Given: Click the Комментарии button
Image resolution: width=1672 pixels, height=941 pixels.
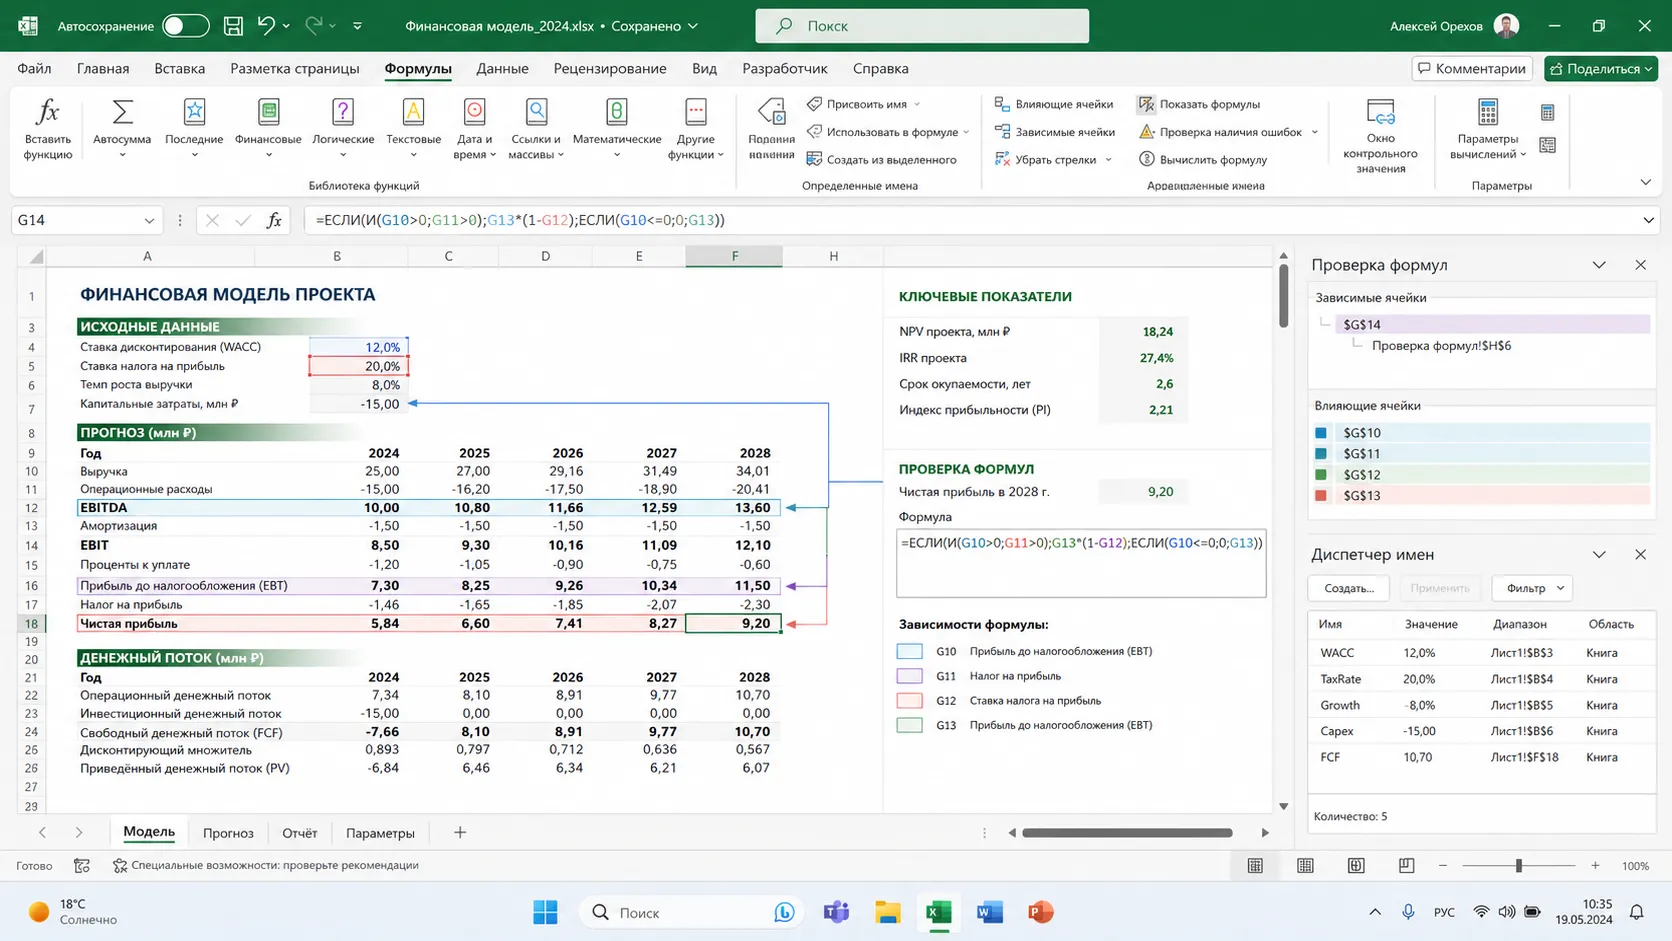Looking at the screenshot, I should click(1471, 68).
